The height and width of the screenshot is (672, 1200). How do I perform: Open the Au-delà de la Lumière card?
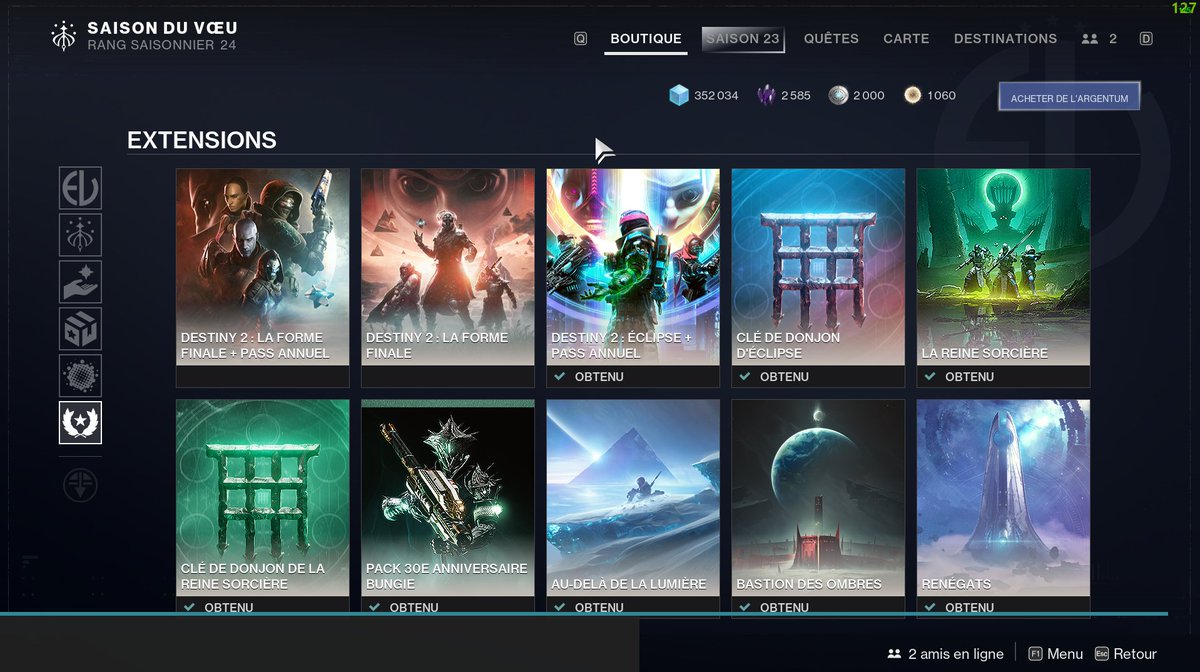coord(633,507)
